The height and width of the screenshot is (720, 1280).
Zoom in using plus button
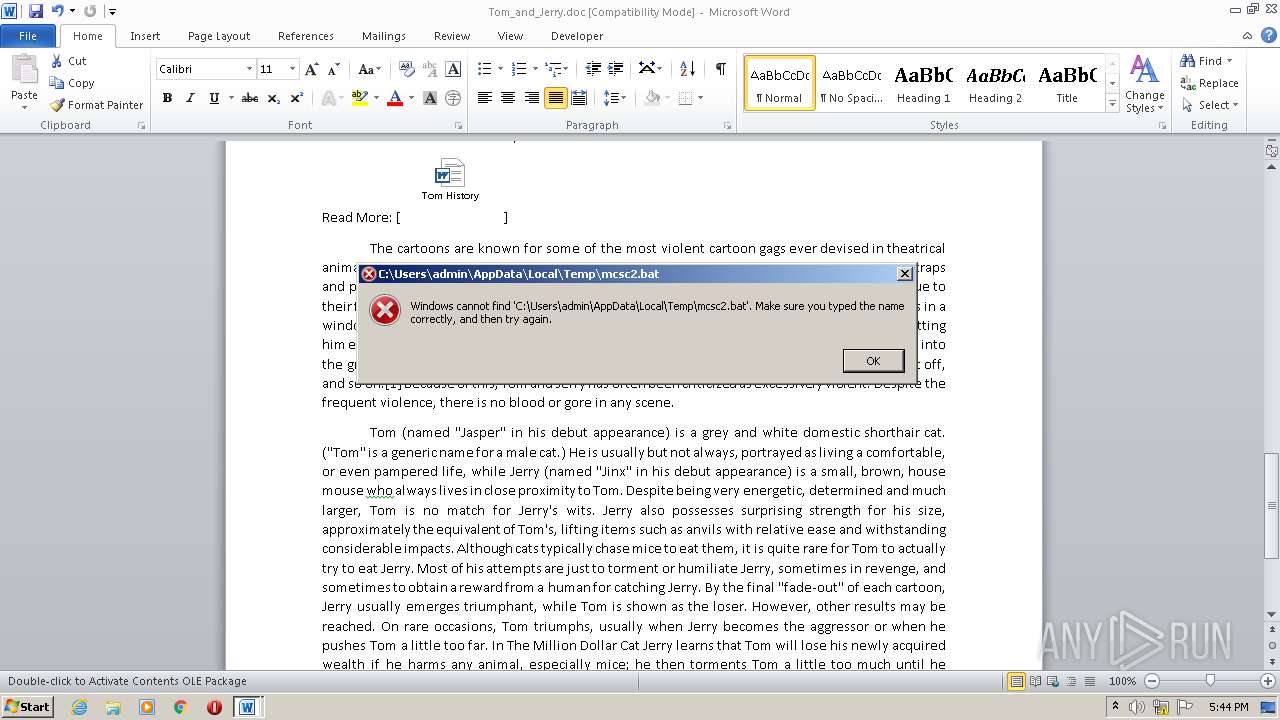(1270, 681)
